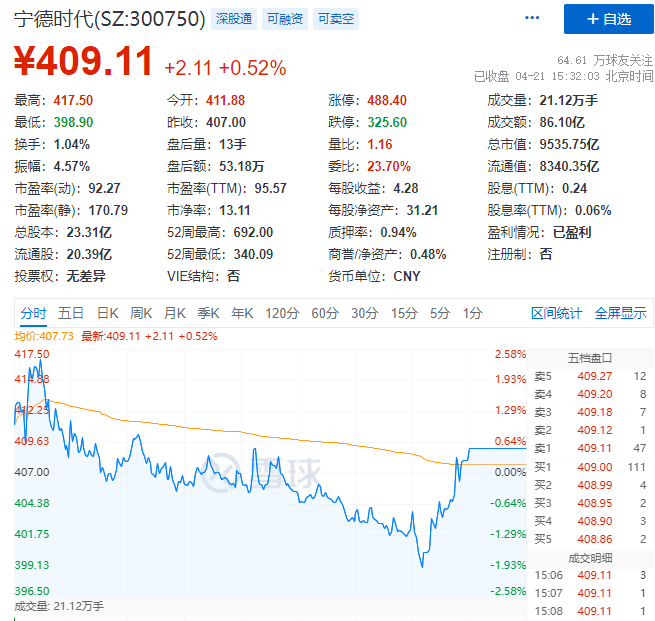Switch to the 年K chart tab

[x=242, y=313]
